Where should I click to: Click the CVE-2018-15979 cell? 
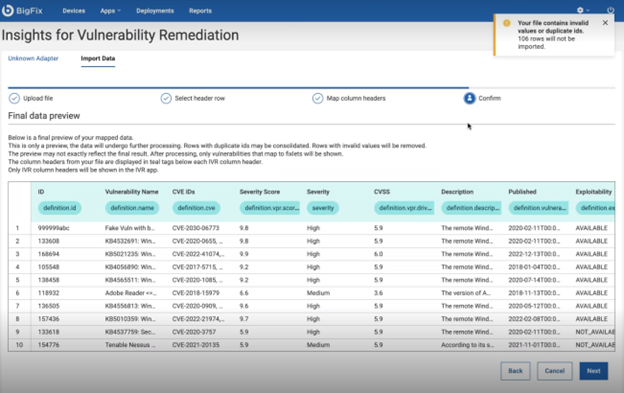[195, 293]
